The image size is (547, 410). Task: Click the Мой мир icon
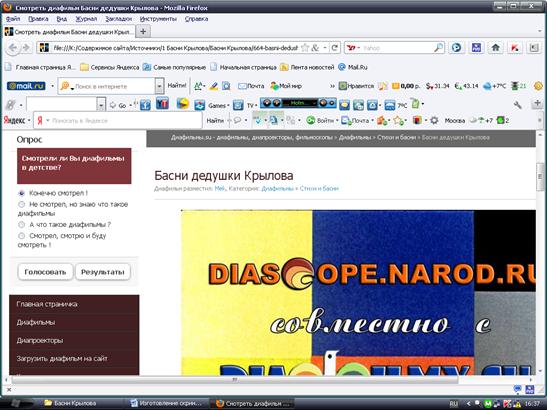[x=286, y=86]
